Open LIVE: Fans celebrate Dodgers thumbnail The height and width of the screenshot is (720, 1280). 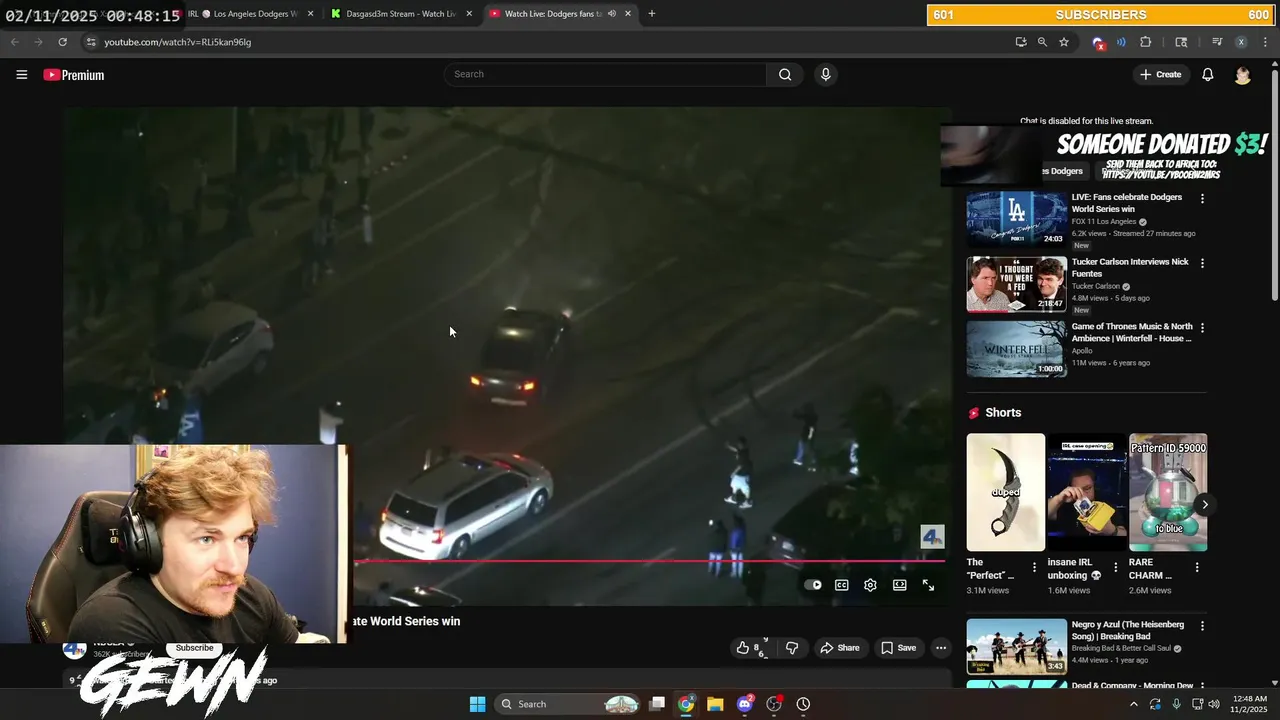(1016, 218)
